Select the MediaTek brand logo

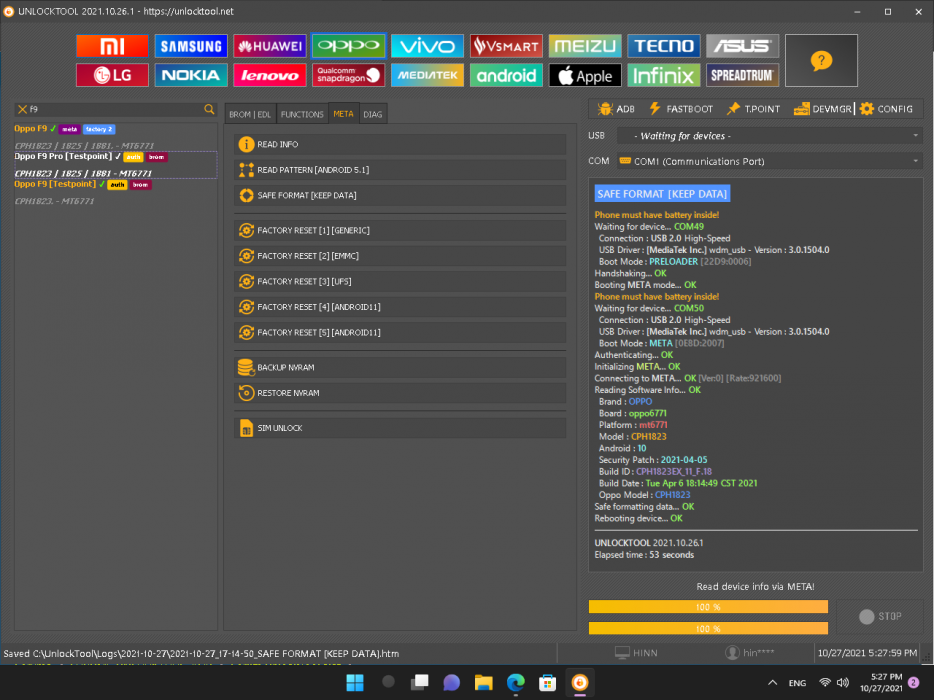click(427, 75)
